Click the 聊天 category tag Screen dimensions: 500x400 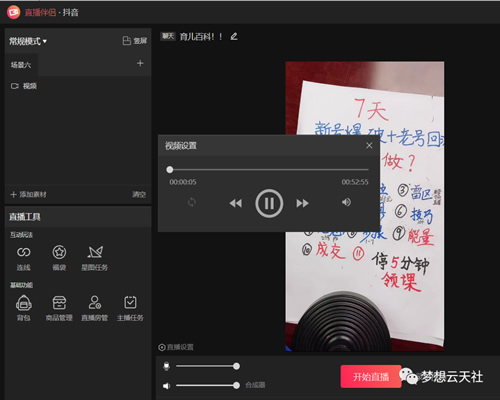coord(168,36)
